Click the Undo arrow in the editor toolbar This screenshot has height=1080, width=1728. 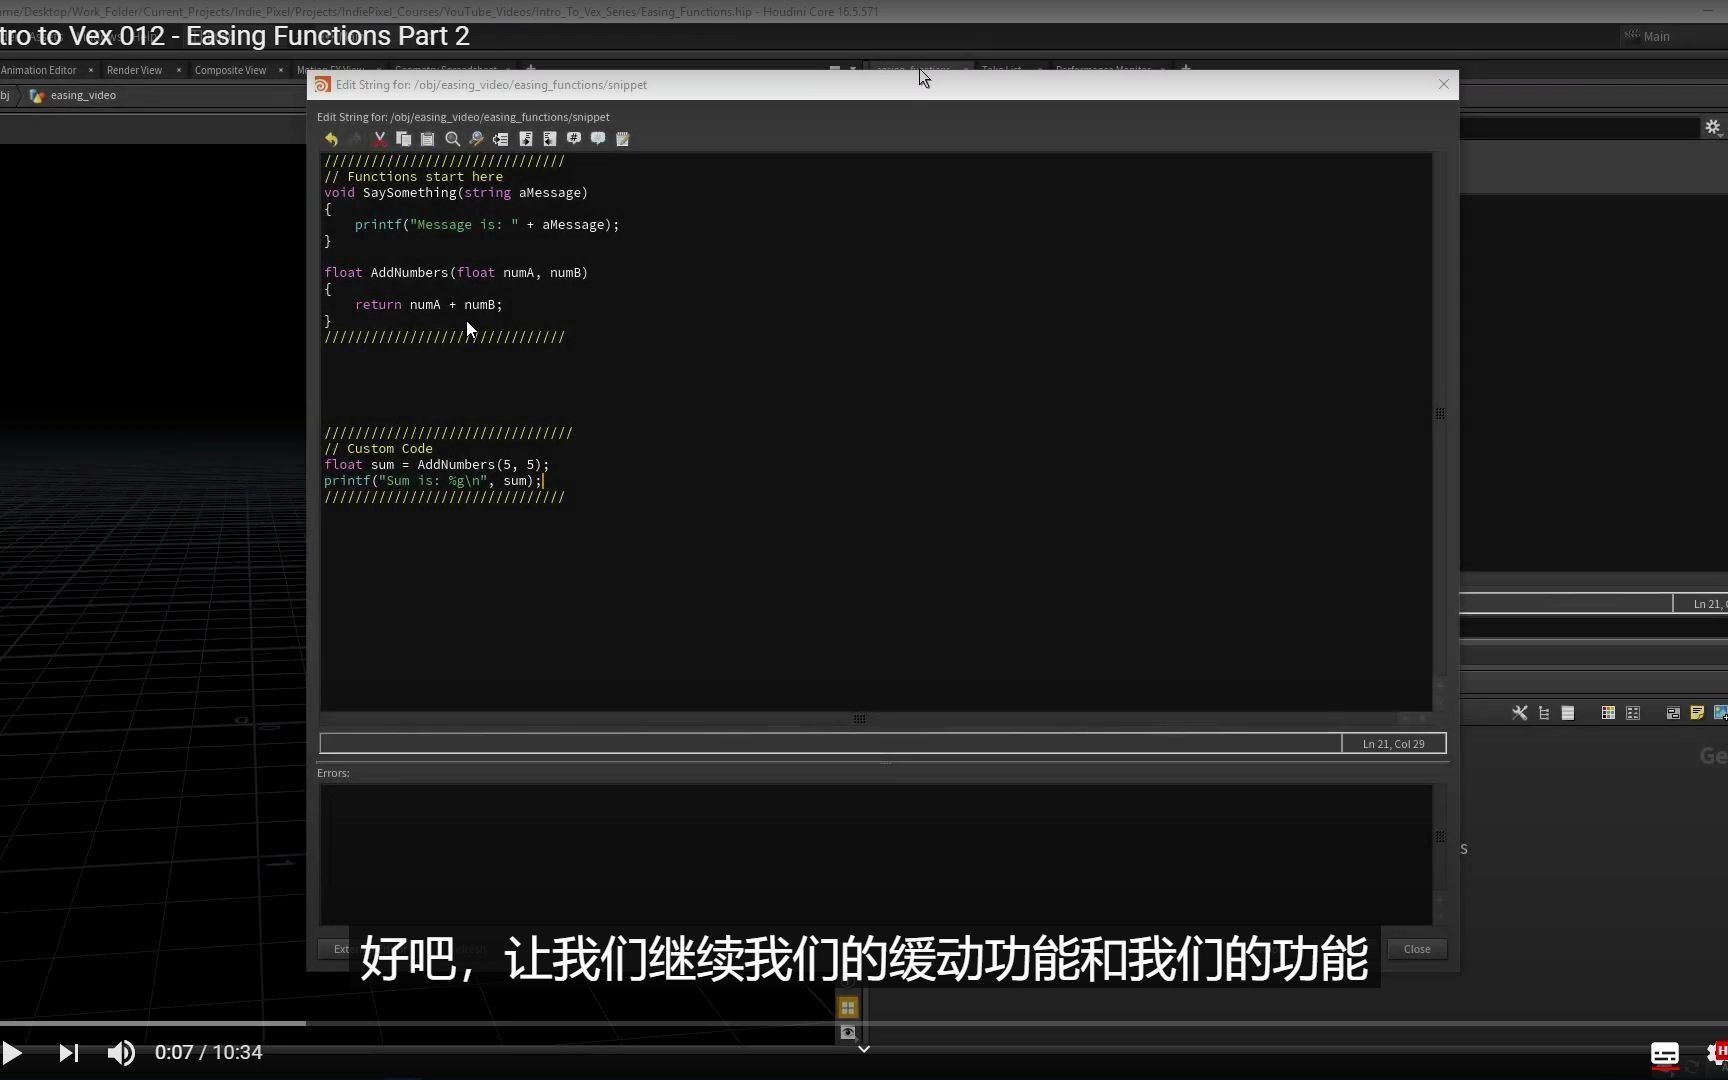tap(331, 139)
